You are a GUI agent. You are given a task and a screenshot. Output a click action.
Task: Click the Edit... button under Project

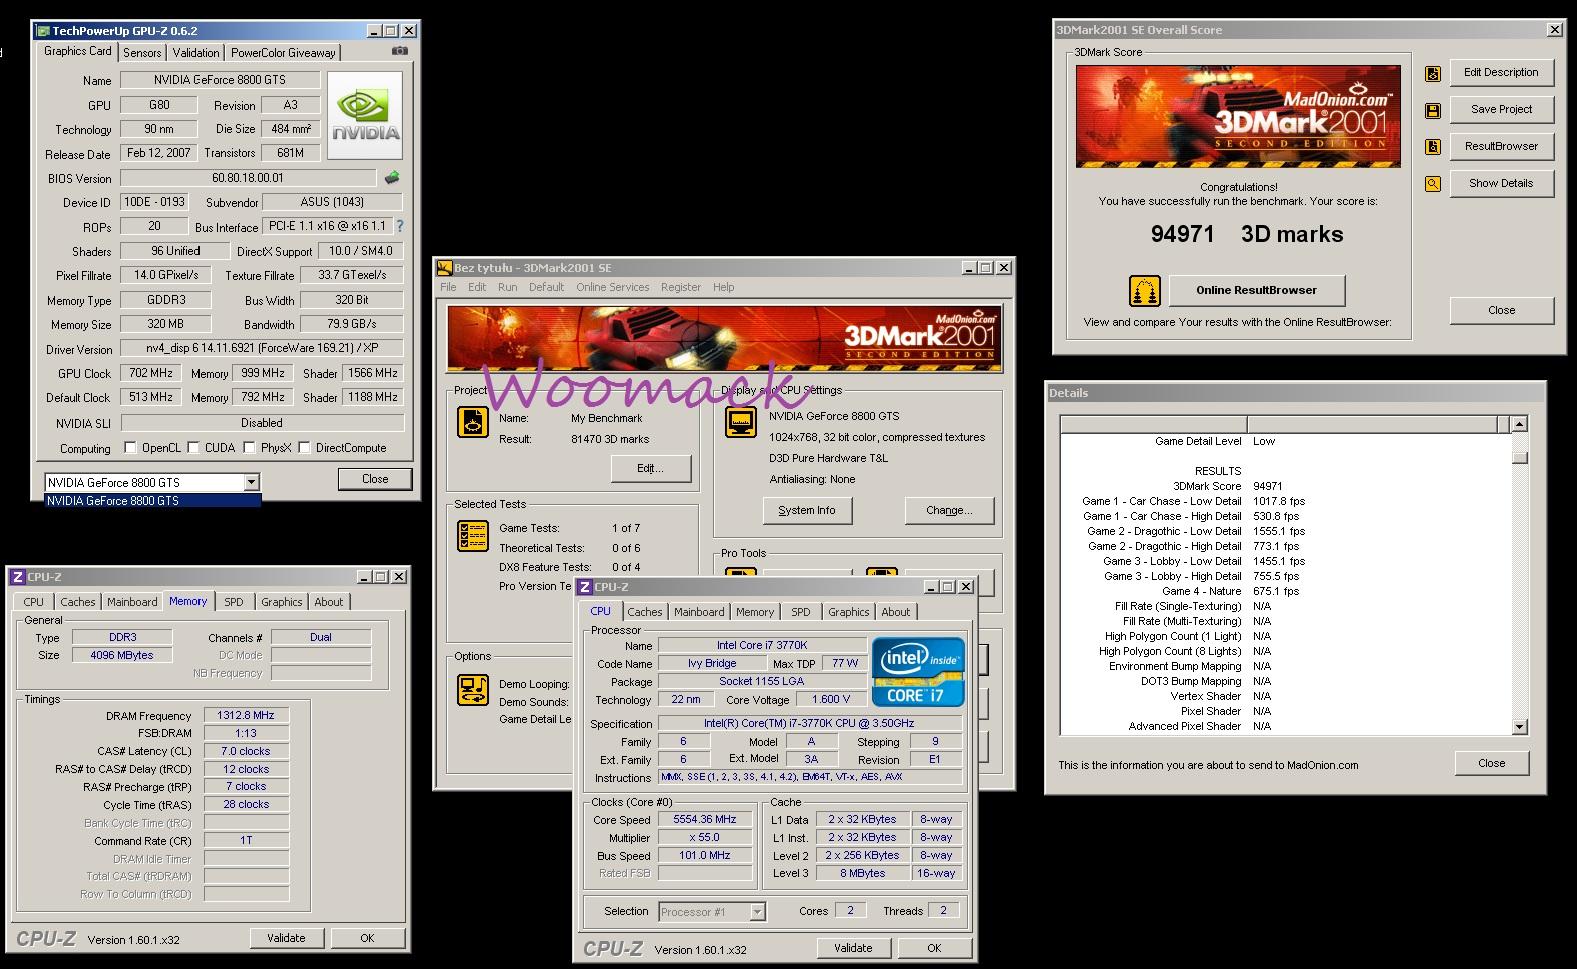click(650, 468)
